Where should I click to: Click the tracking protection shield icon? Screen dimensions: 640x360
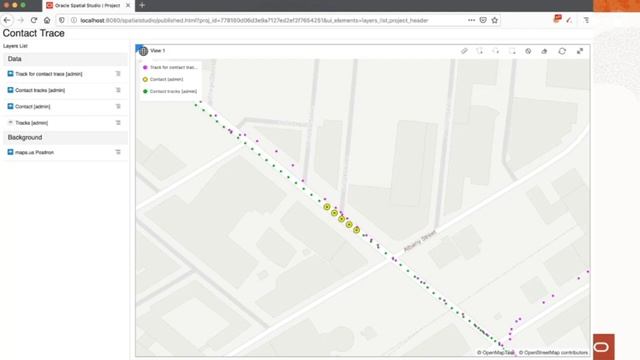pyautogui.click(x=62, y=20)
